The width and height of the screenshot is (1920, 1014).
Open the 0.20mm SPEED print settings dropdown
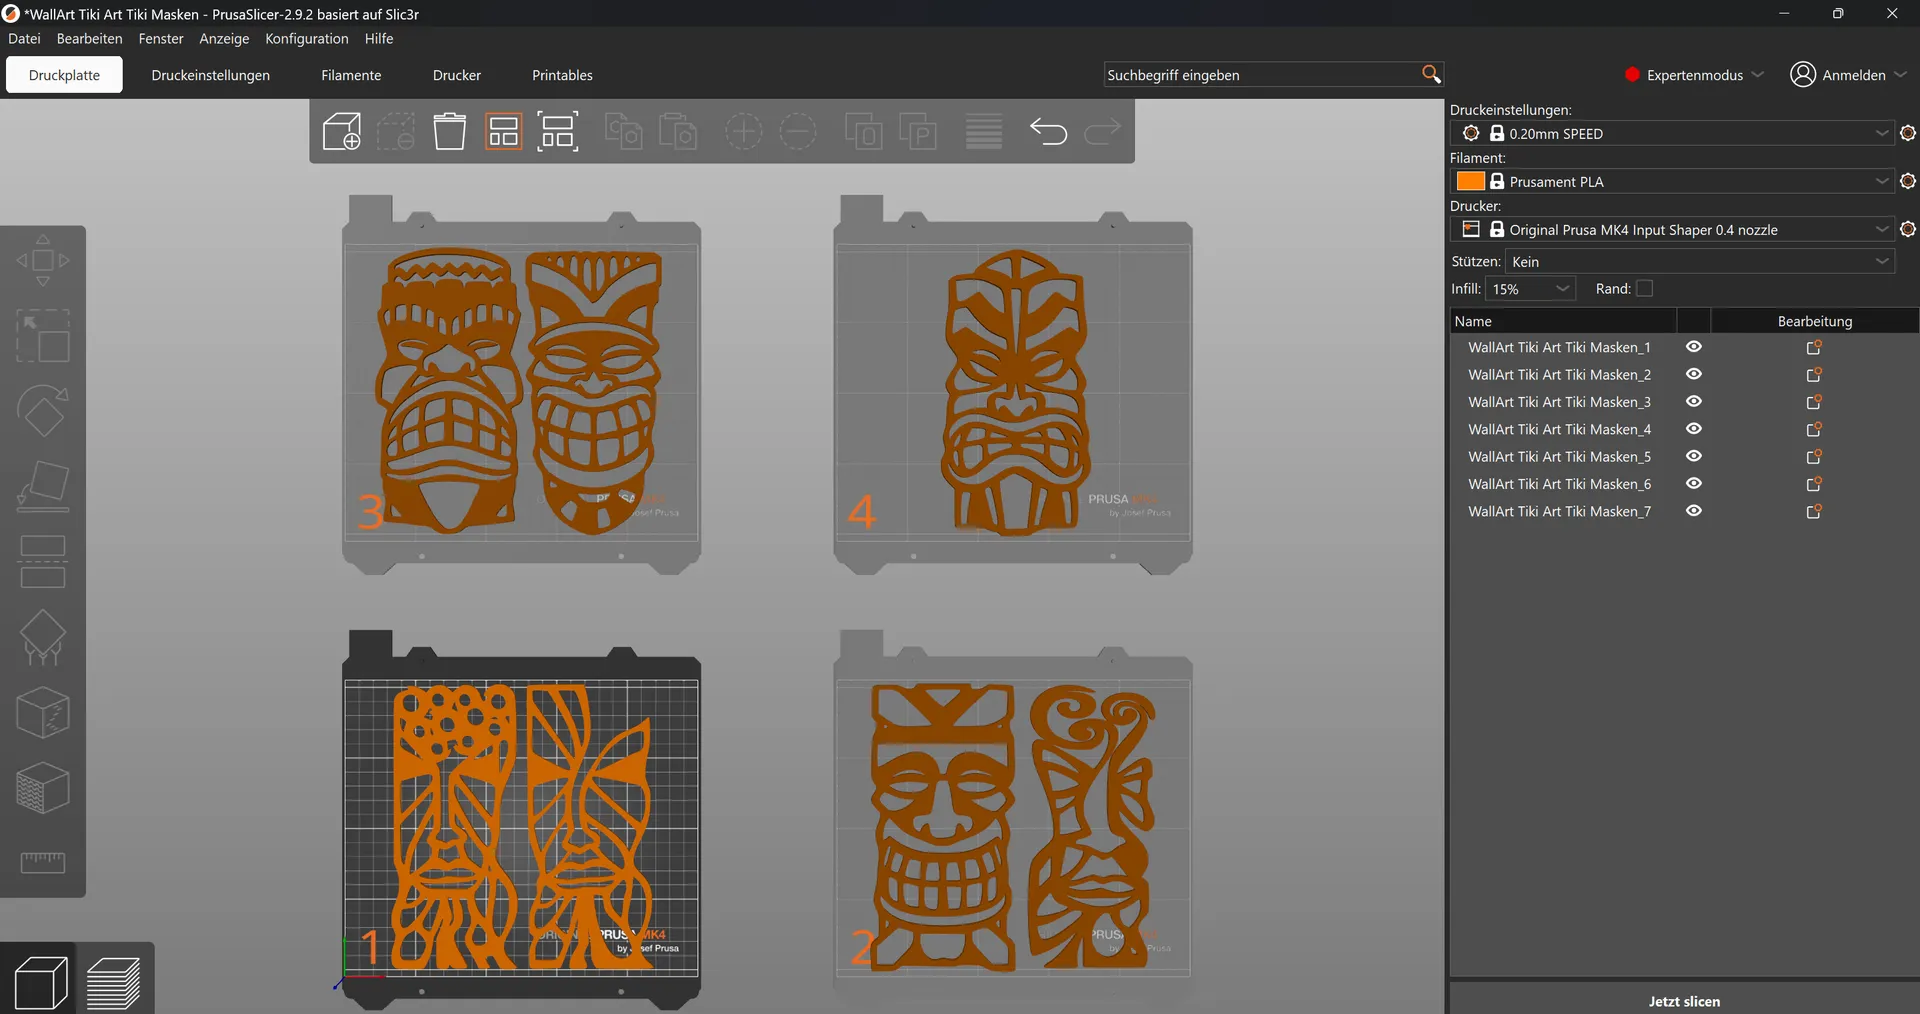point(1671,133)
